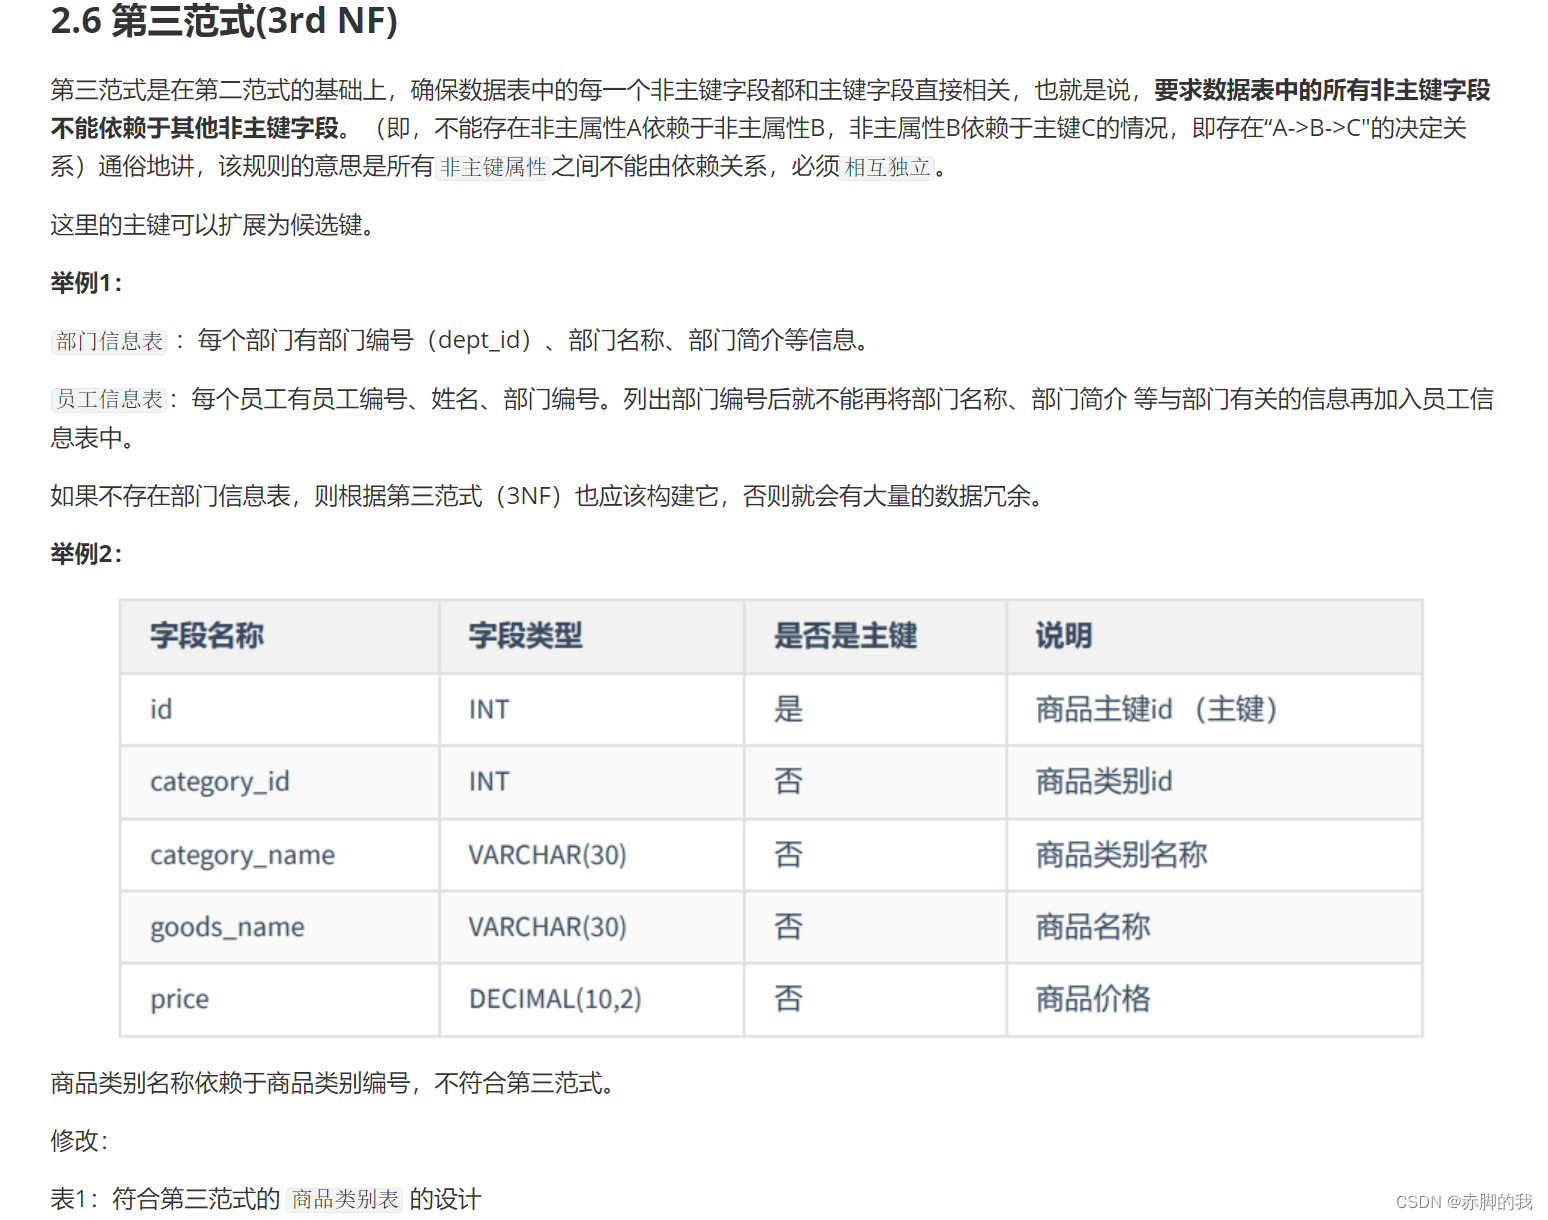This screenshot has width=1548, height=1220.
Task: Click description '商品类别id'
Action: pyautogui.click(x=1104, y=781)
